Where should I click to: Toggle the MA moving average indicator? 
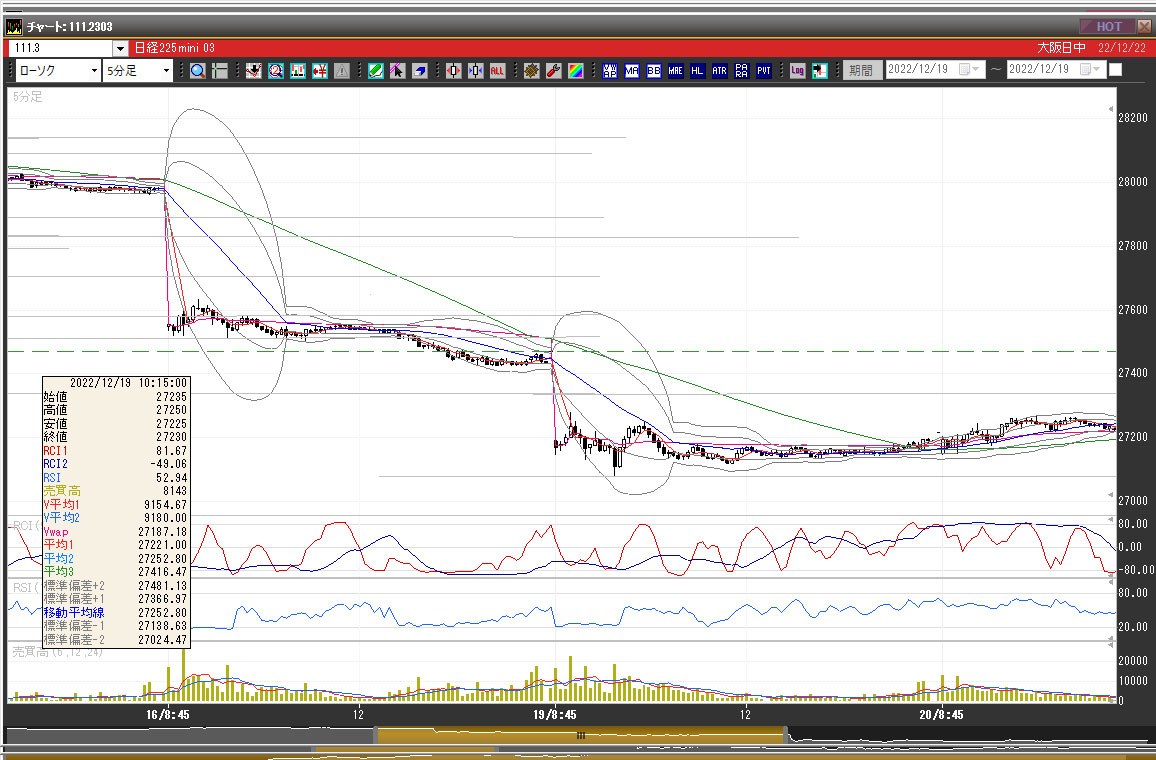click(632, 71)
